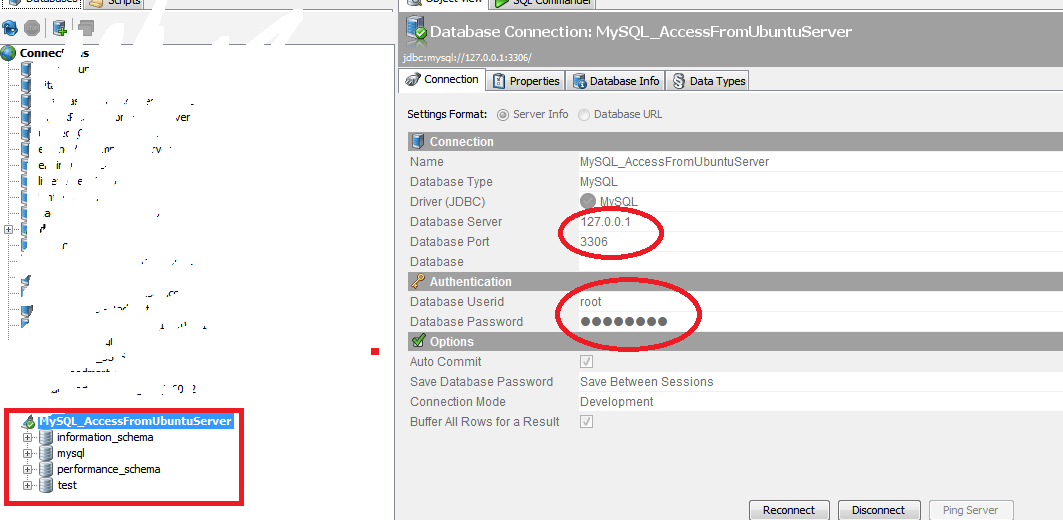
Task: Click the connection Name field value
Action: coord(820,162)
